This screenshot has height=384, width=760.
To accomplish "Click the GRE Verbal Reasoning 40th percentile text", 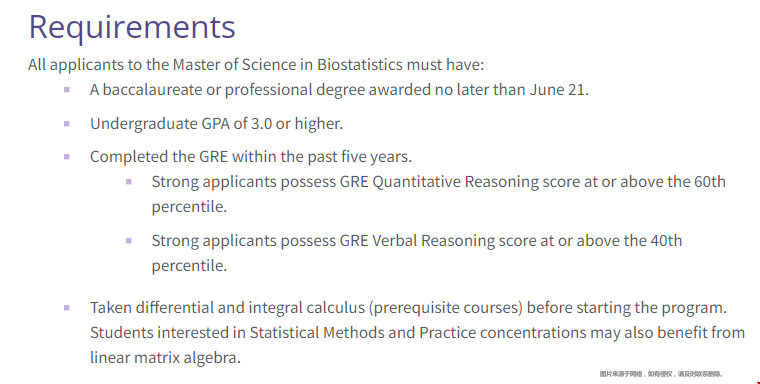I will (417, 253).
